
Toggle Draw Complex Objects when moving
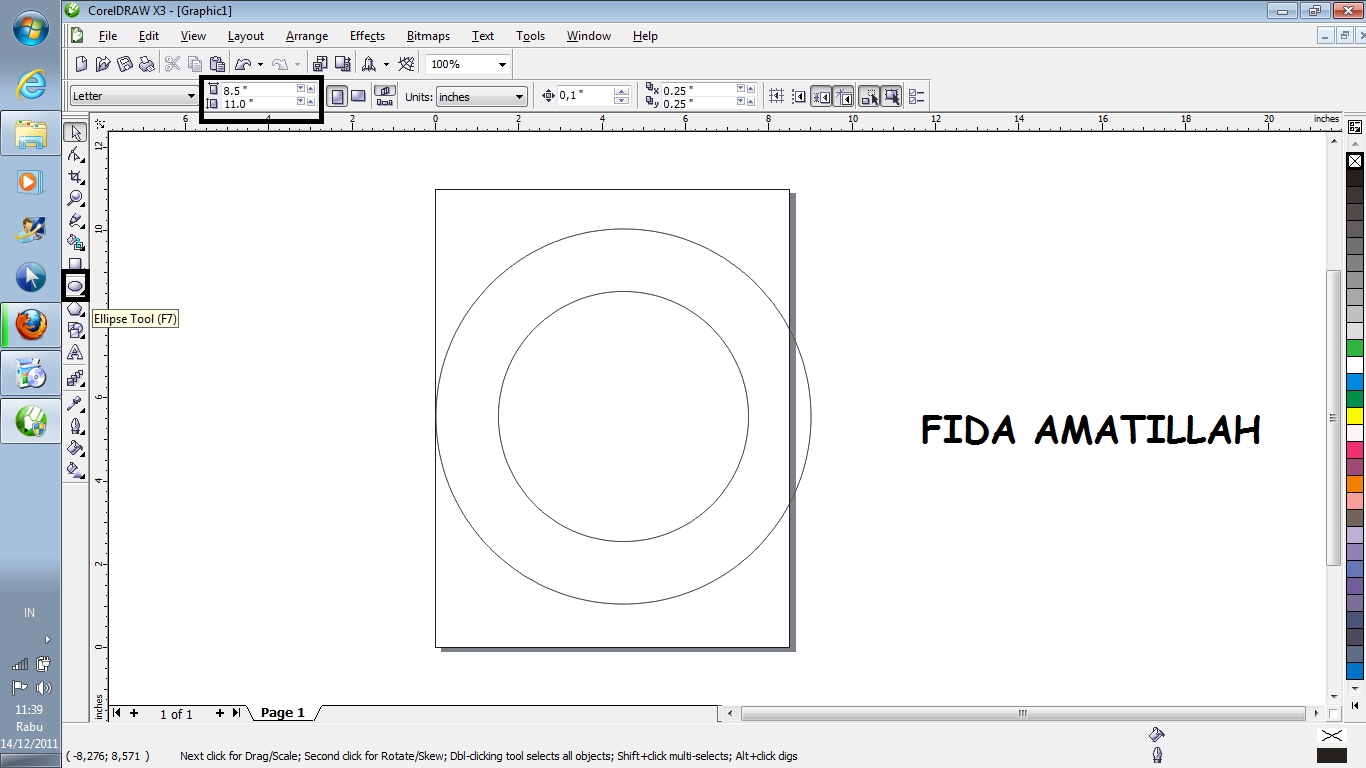[870, 96]
